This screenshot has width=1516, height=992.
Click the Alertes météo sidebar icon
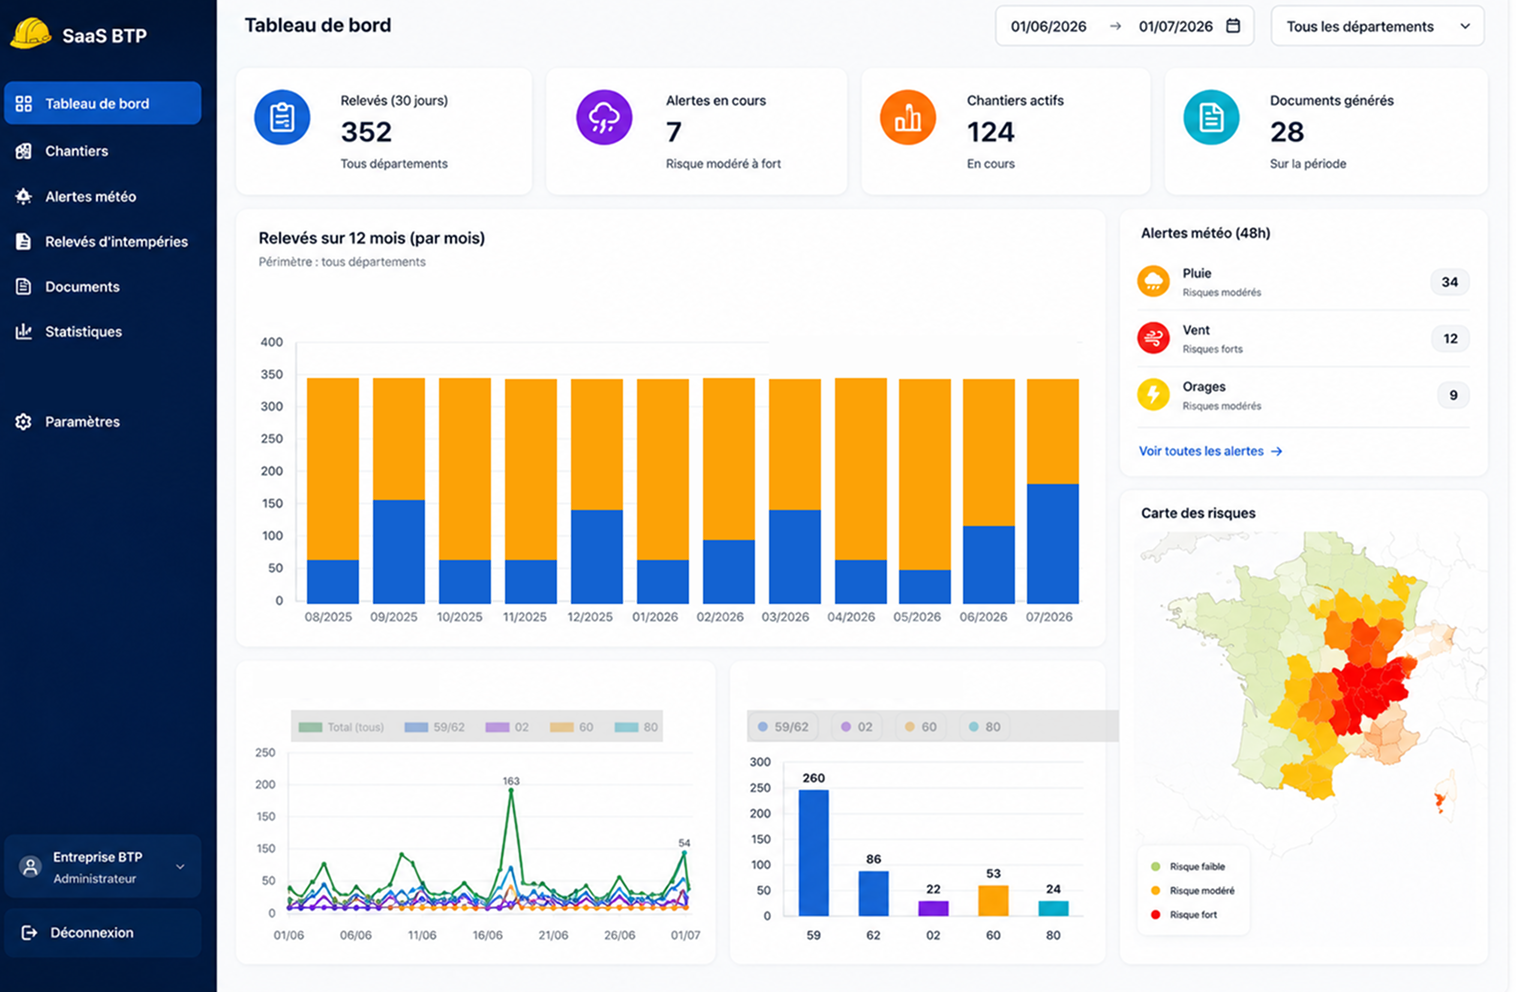click(x=24, y=197)
